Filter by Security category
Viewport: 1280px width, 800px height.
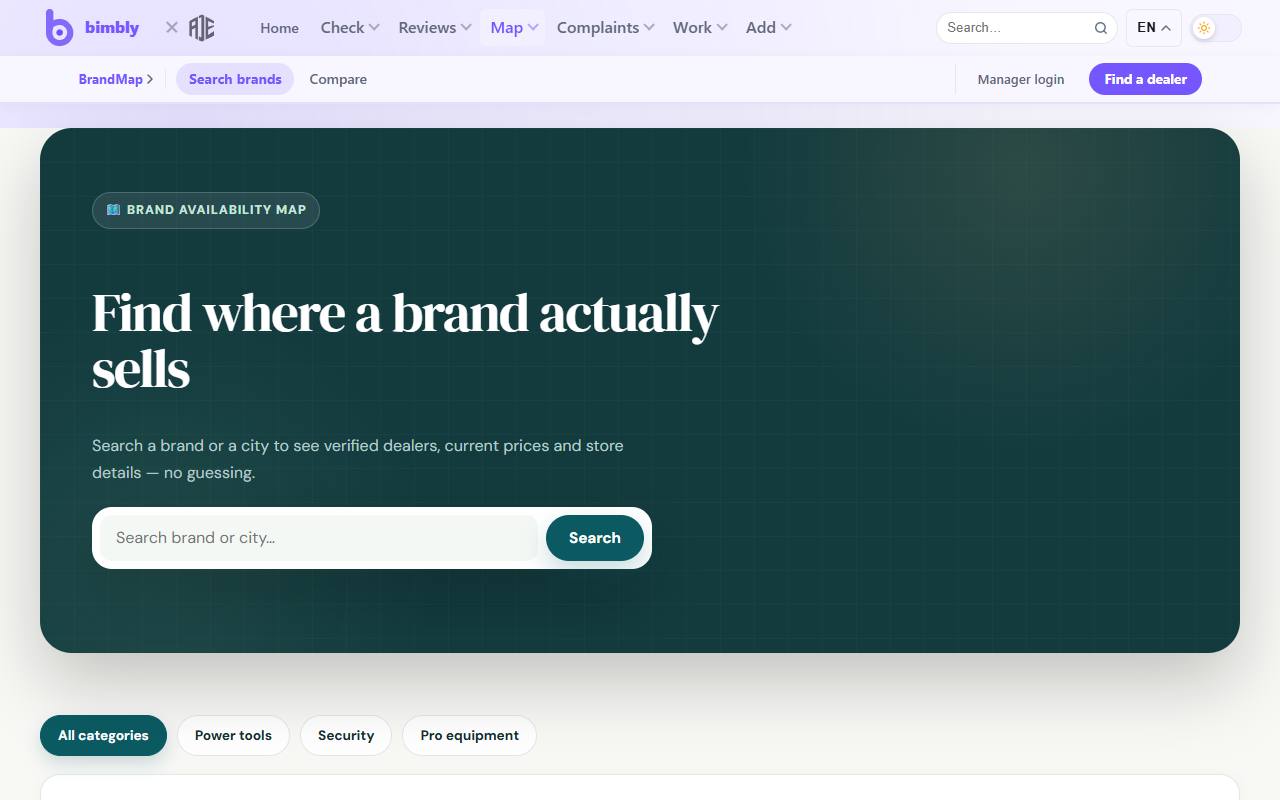[x=346, y=735]
